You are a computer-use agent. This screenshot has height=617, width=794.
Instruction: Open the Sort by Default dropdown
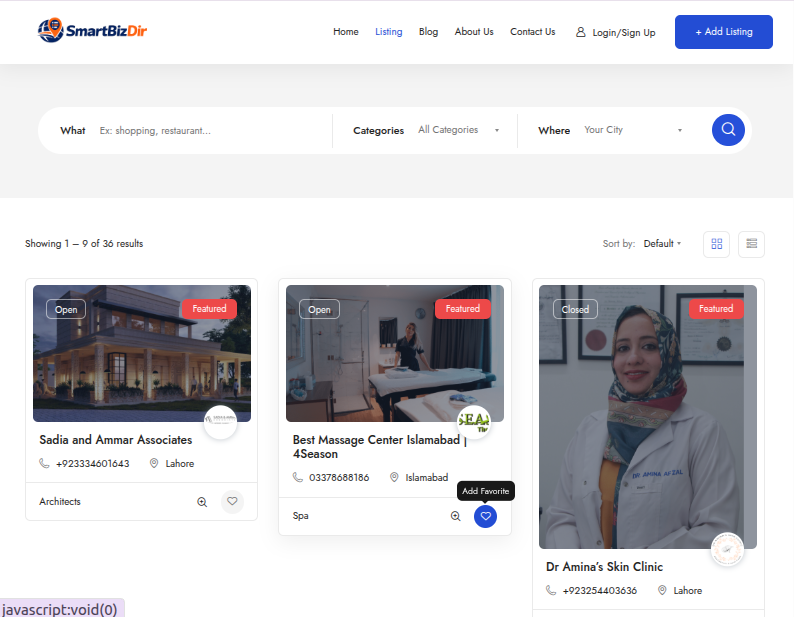click(x=662, y=244)
